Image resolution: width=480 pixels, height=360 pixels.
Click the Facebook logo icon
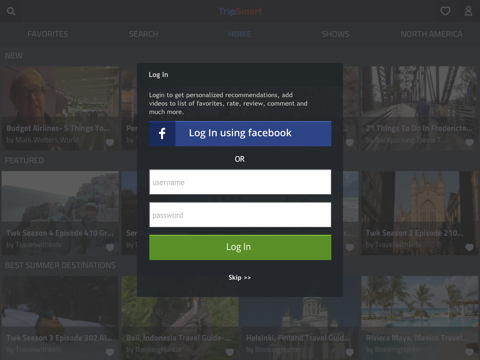pyautogui.click(x=162, y=133)
